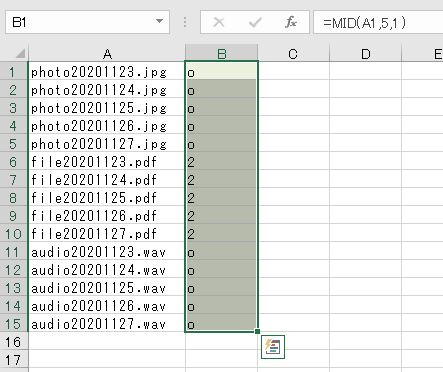This screenshot has width=443, height=372.
Task: Open the Quick Analysis button
Action: (273, 347)
